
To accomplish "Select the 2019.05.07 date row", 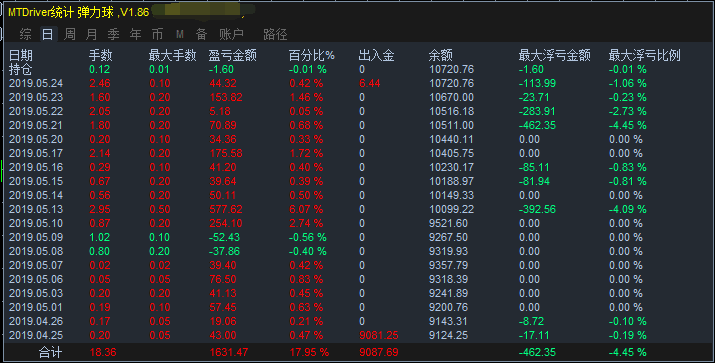I will coord(36,265).
